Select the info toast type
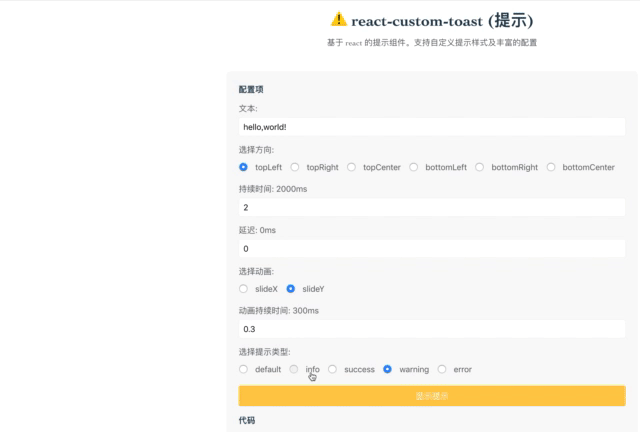 pyautogui.click(x=294, y=369)
